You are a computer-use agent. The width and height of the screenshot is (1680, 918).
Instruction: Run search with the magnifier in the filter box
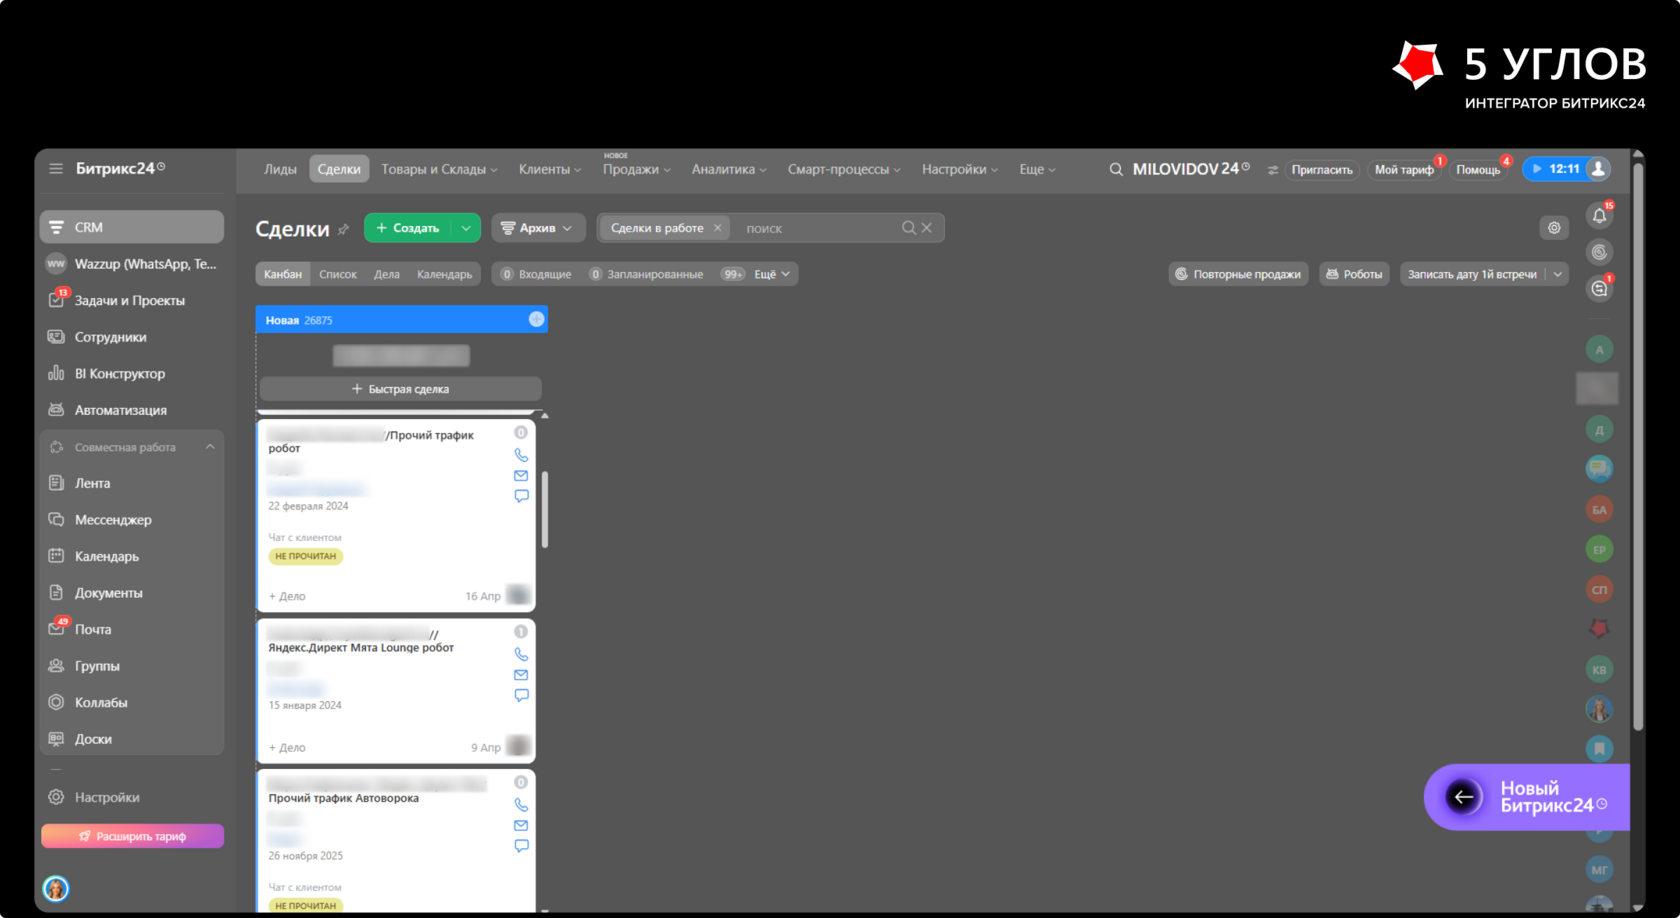(908, 228)
